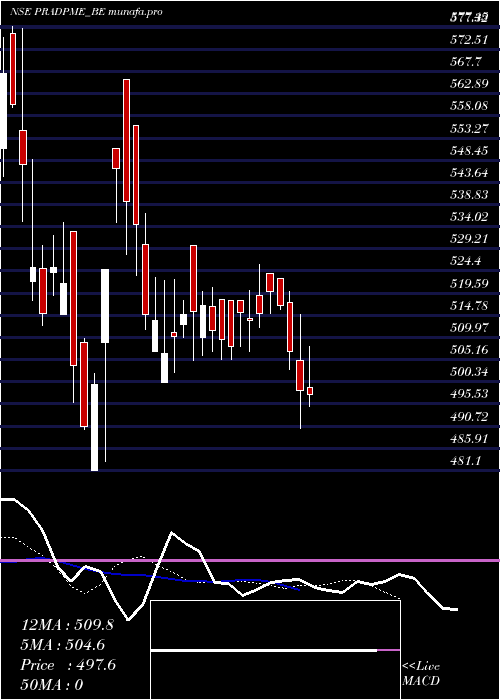
Task: Click the last small red candlestick
Action: pyautogui.click(x=310, y=391)
